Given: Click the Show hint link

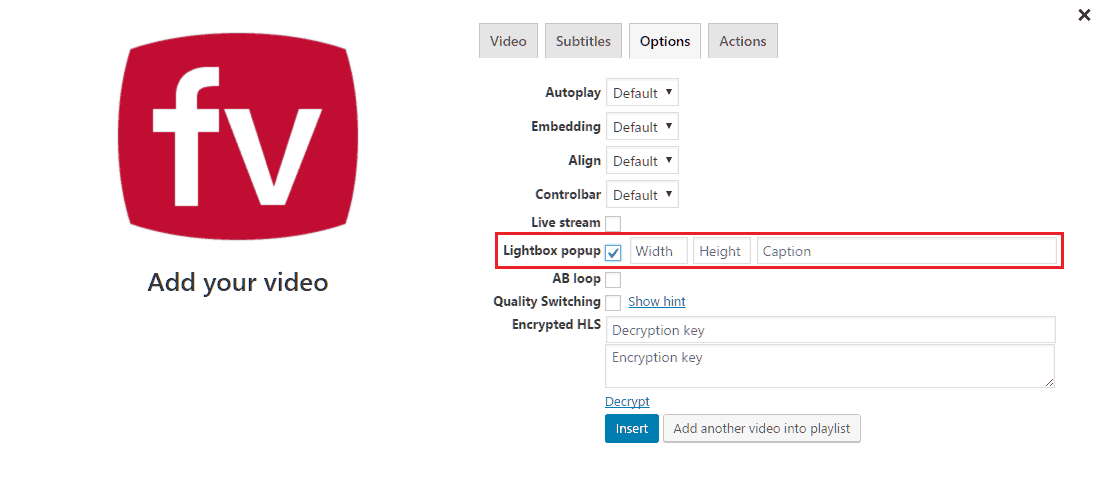Looking at the screenshot, I should (x=657, y=302).
